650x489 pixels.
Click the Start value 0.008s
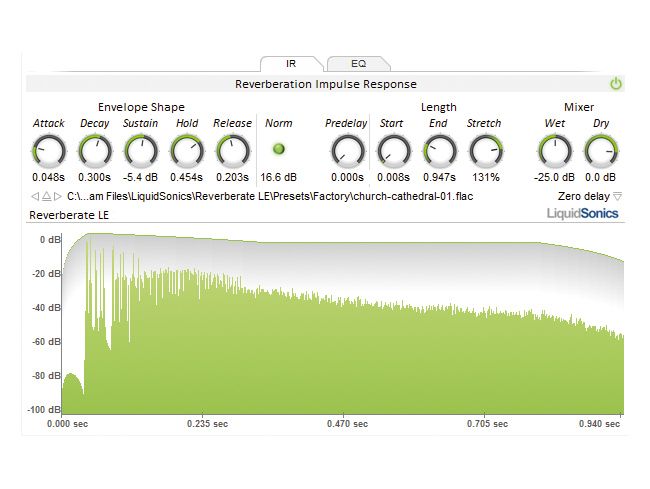coord(393,177)
